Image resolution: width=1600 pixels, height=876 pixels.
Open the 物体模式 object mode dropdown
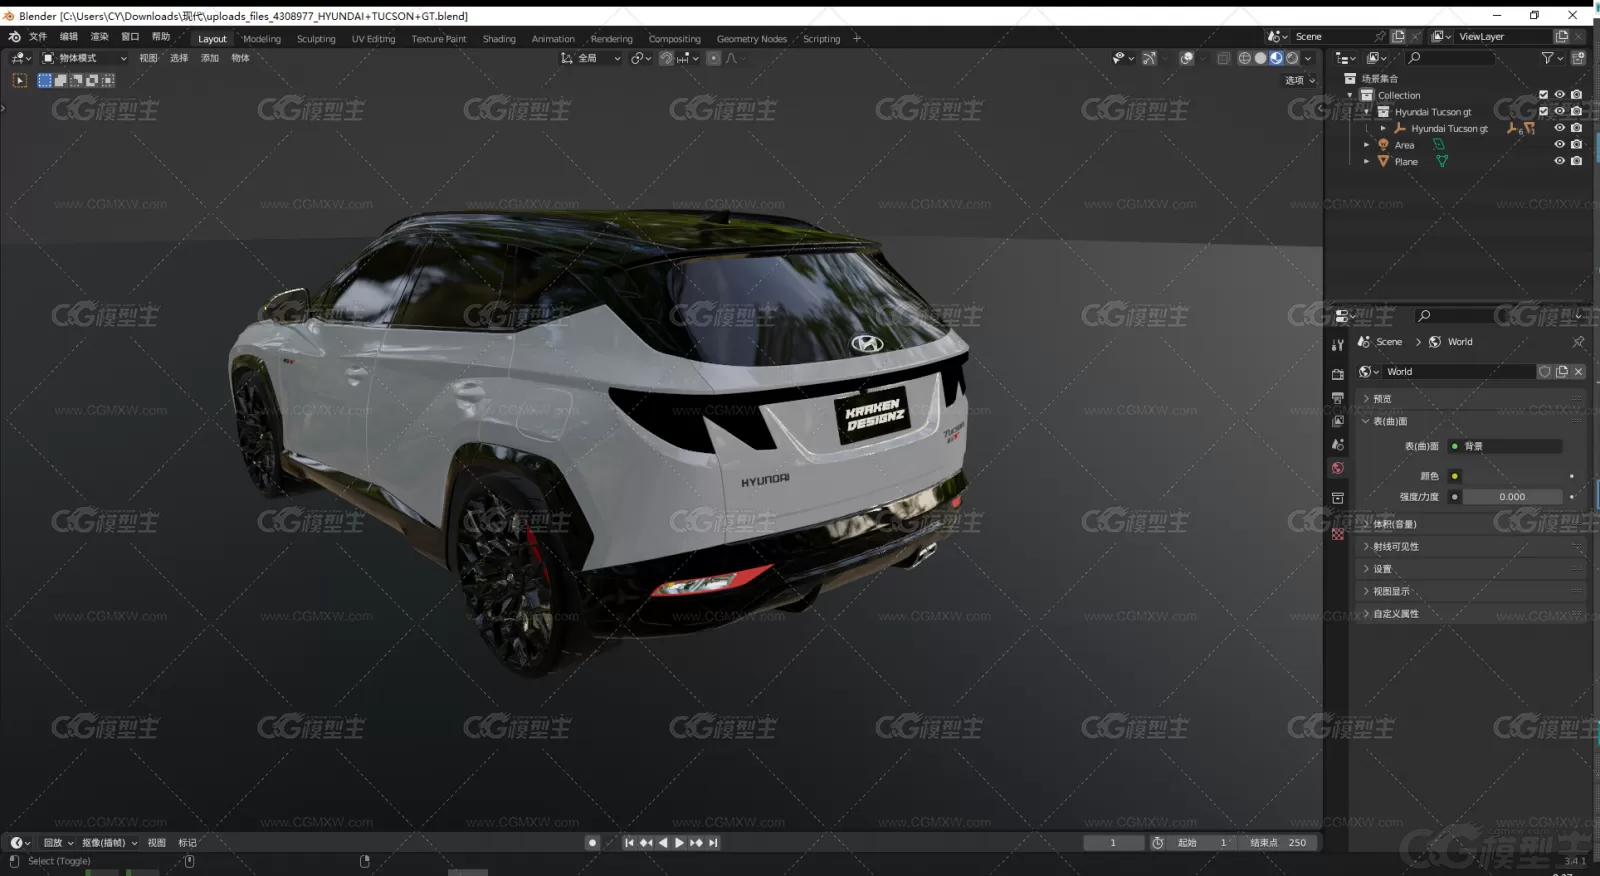click(84, 58)
